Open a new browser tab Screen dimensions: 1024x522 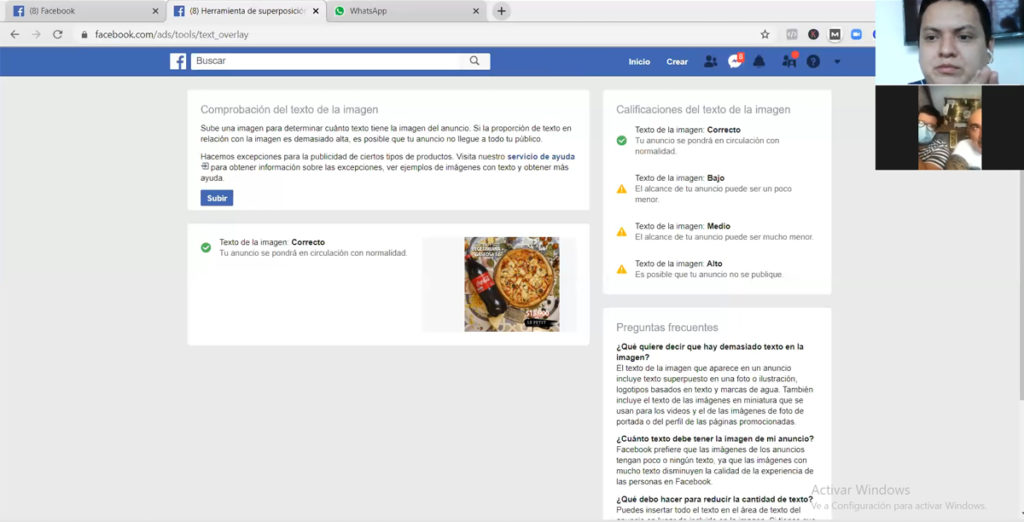coord(501,11)
